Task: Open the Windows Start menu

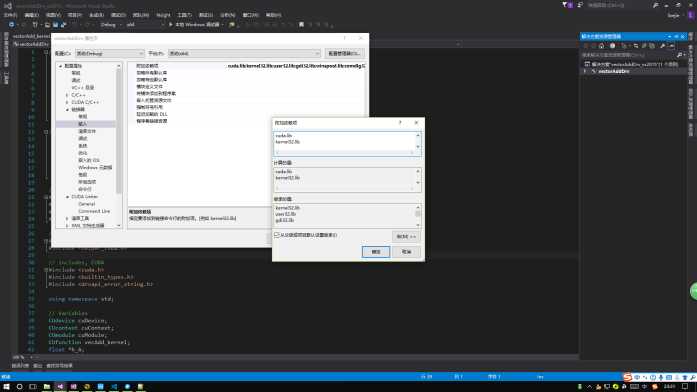Action: (6, 387)
